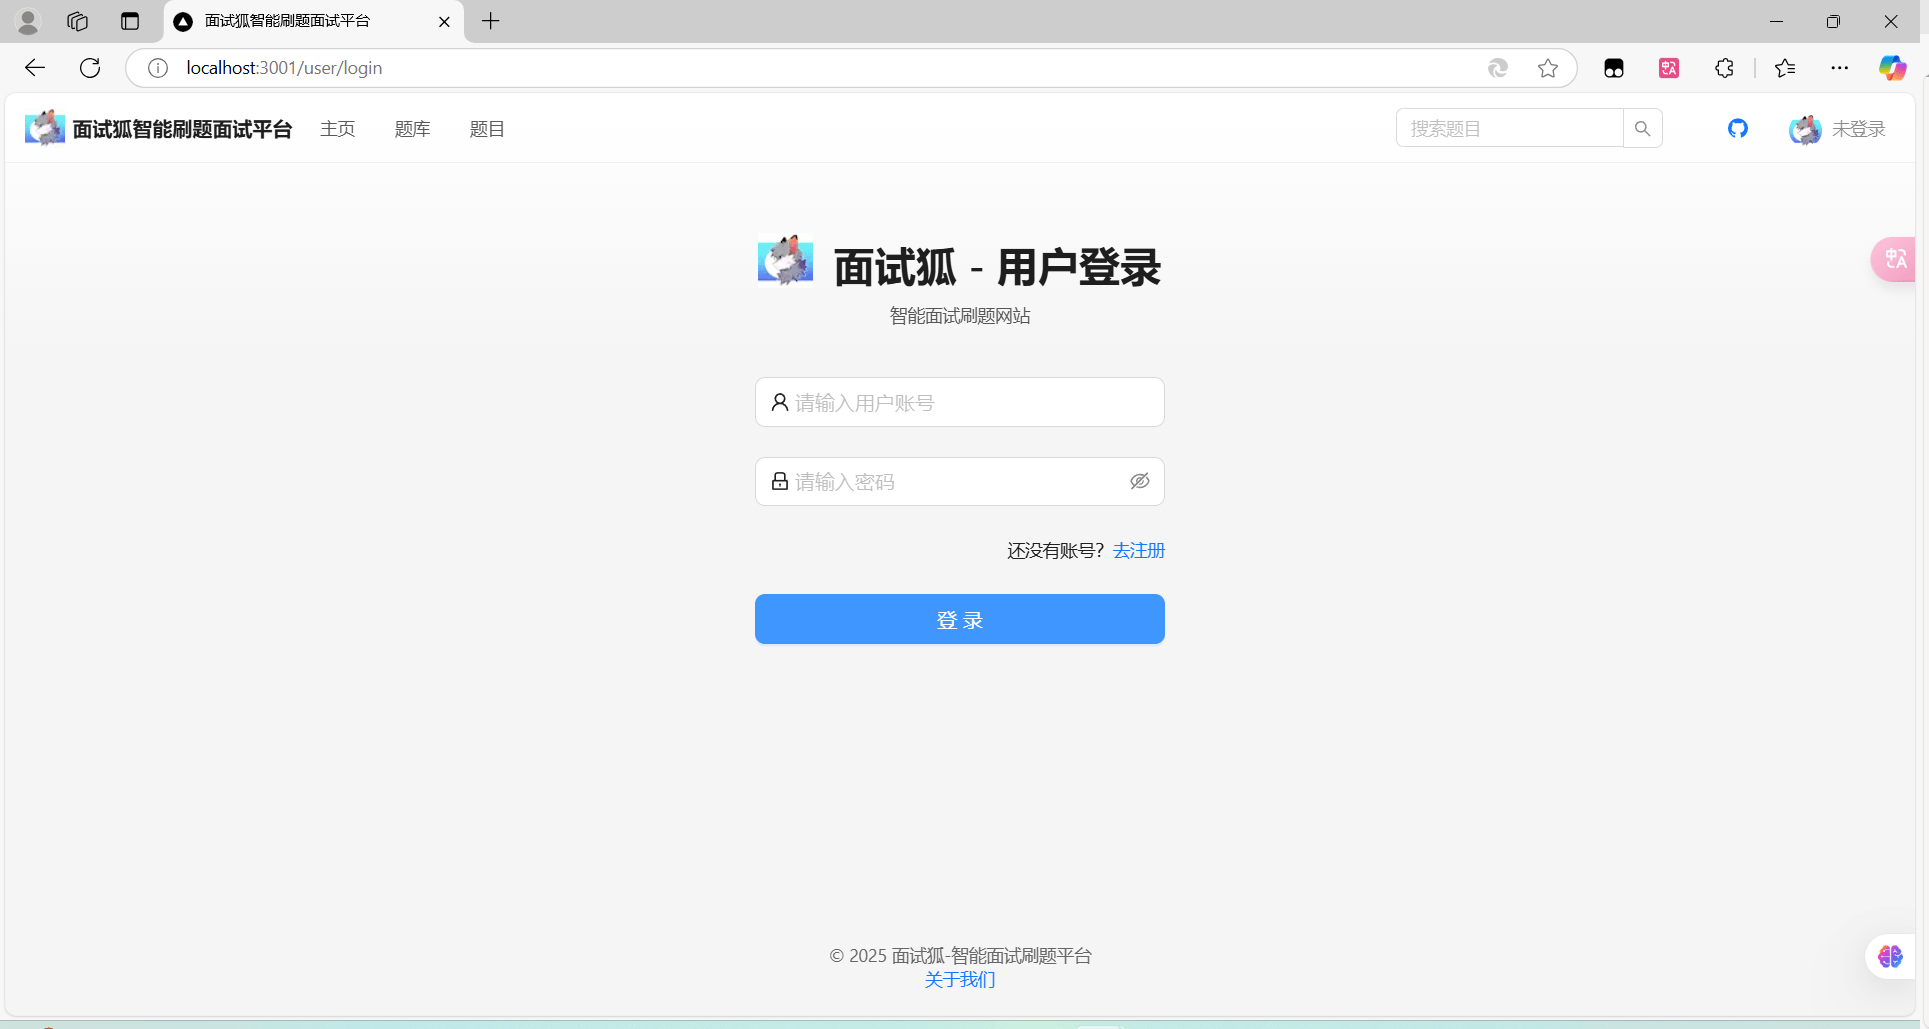Screen dimensions: 1929x1029
Task: Open browser extensions puzzle icon
Action: [x=1724, y=68]
